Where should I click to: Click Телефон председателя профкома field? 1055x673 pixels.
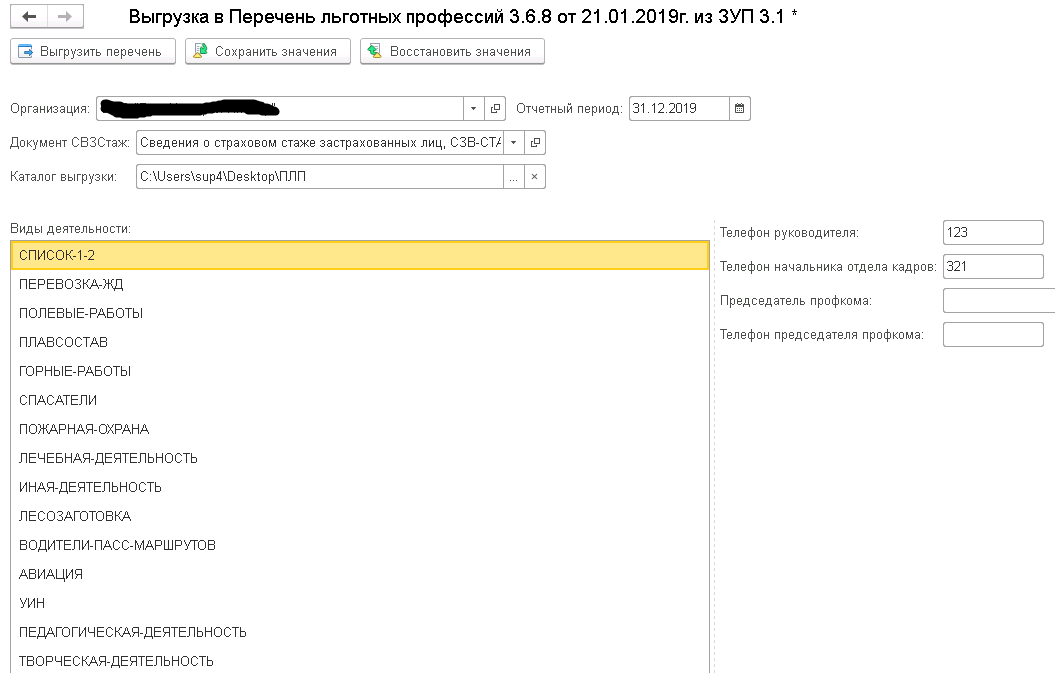tap(993, 334)
